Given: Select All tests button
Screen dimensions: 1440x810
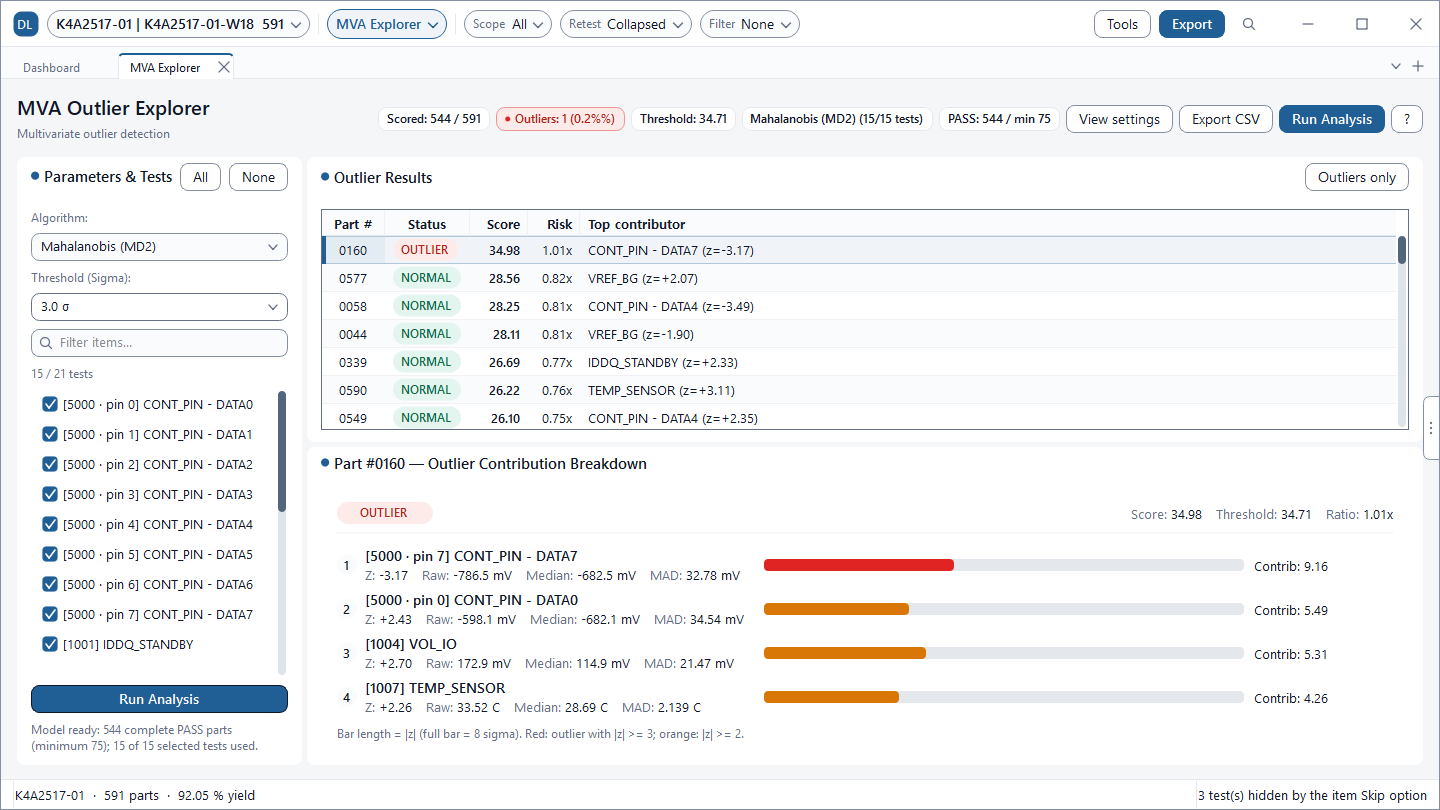Looking at the screenshot, I should 200,177.
